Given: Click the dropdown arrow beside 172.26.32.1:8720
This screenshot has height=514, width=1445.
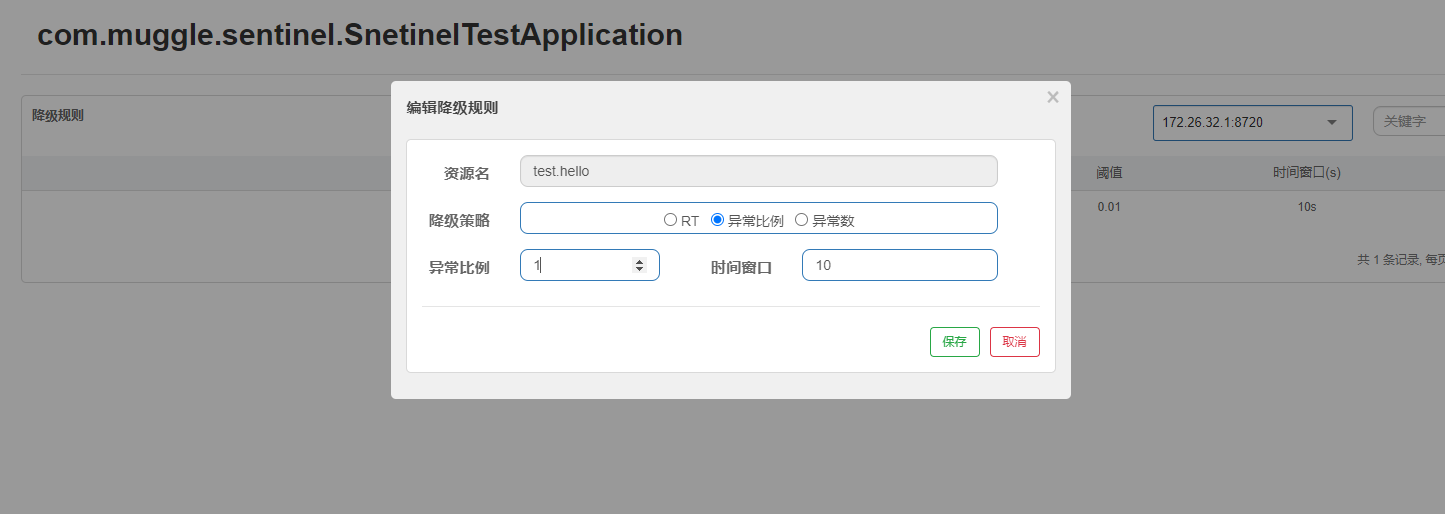Looking at the screenshot, I should (1331, 122).
